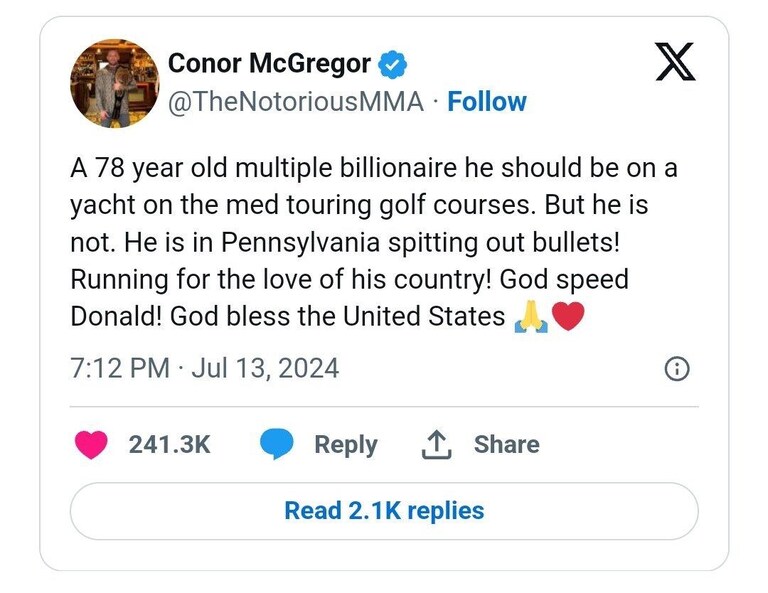The height and width of the screenshot is (593, 768).
Task: Open the X logo link
Action: pyautogui.click(x=675, y=62)
